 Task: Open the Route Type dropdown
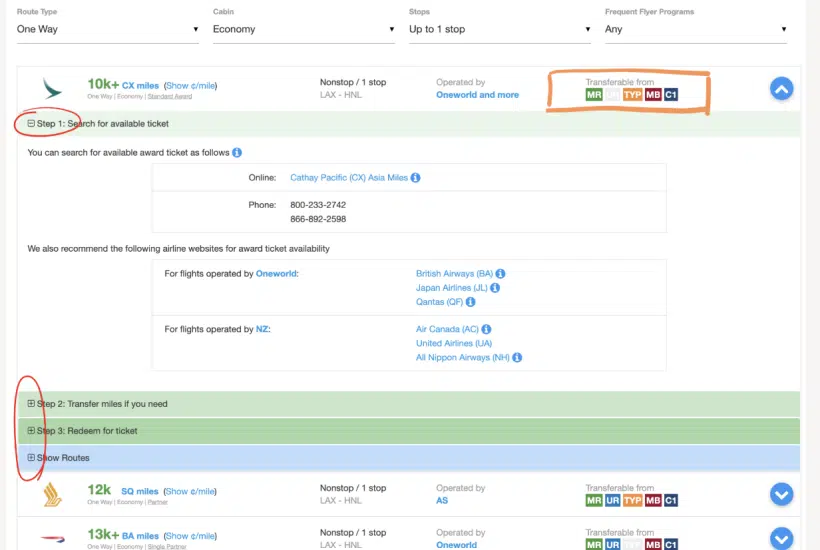(x=108, y=29)
